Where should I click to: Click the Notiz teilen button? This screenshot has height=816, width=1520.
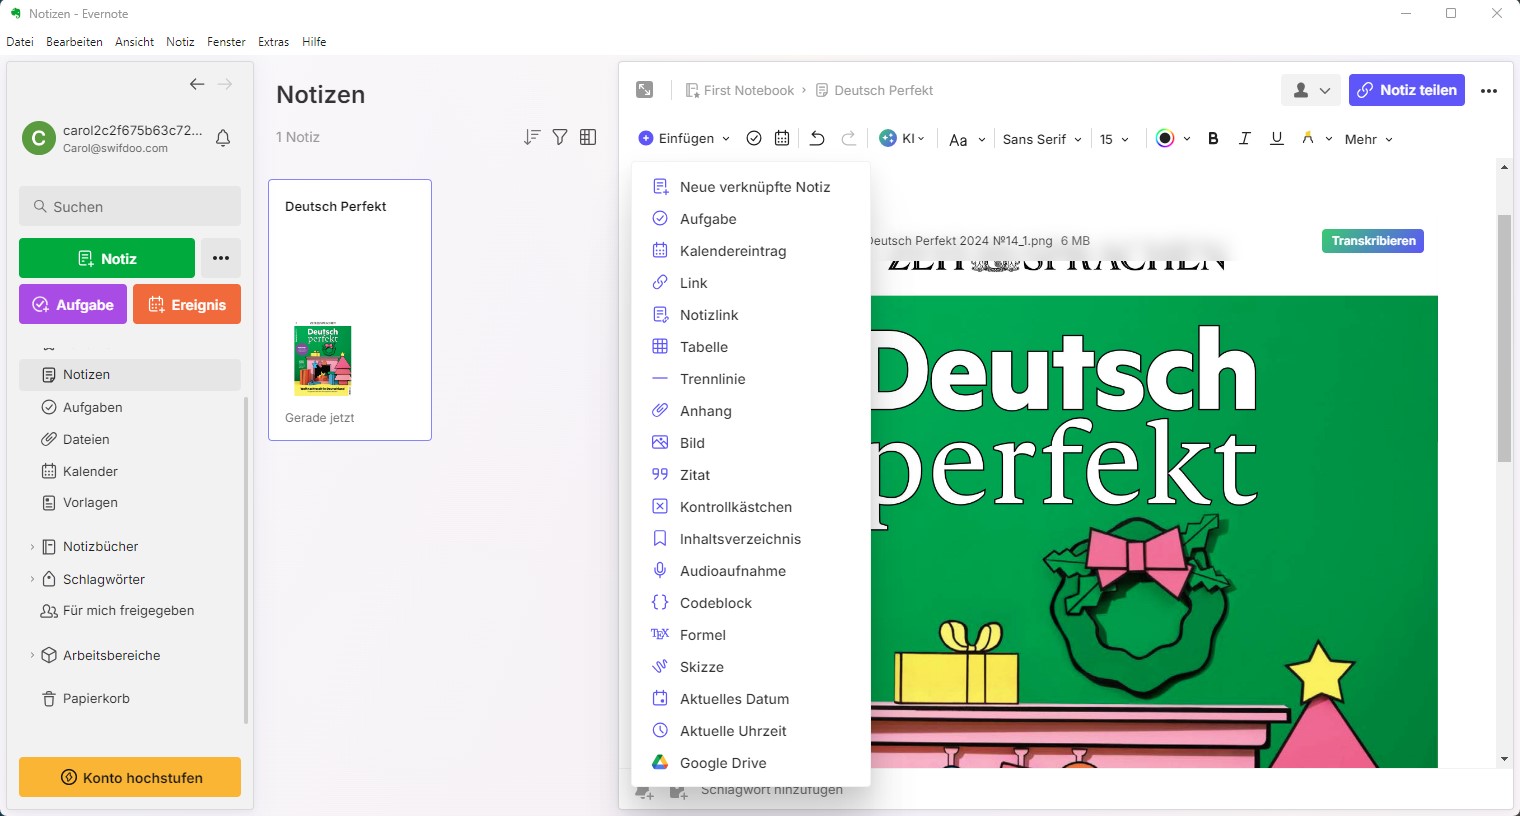[1407, 90]
